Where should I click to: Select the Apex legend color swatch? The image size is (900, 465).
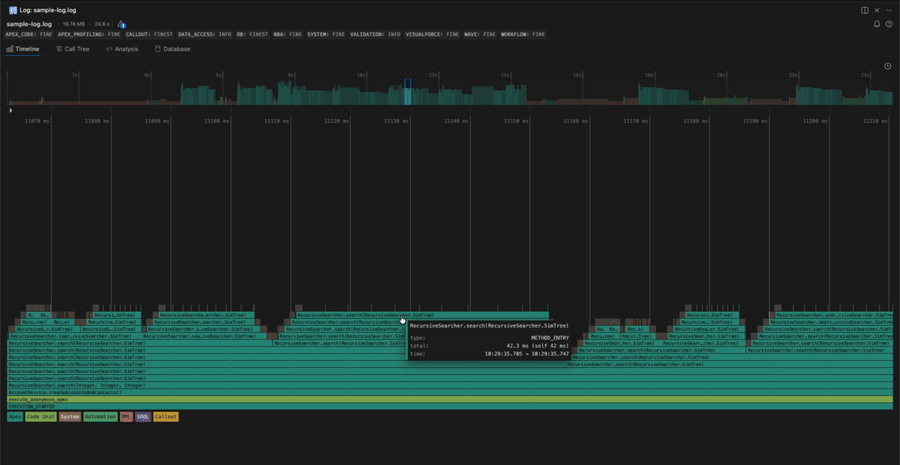15,417
